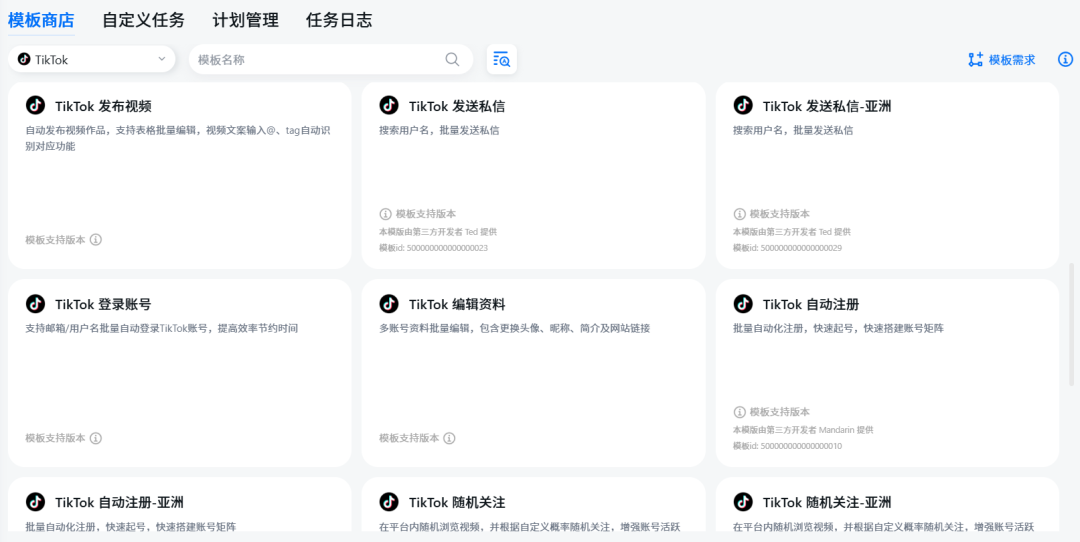Click the TikTok 随机关注 card logo icon
Image resolution: width=1080 pixels, height=542 pixels.
click(389, 501)
